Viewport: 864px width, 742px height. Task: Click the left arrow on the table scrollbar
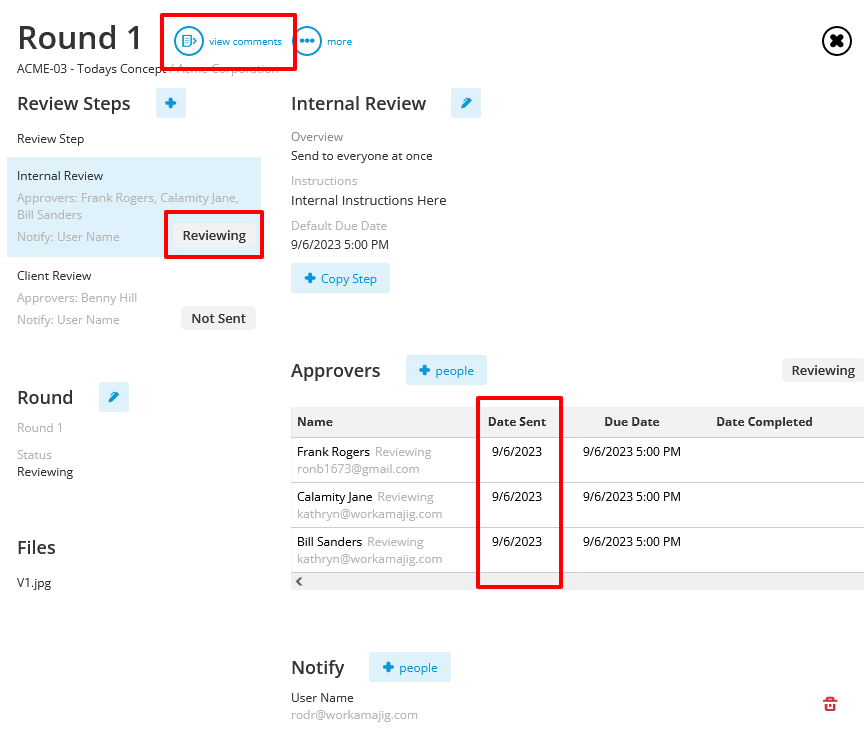(x=298, y=580)
